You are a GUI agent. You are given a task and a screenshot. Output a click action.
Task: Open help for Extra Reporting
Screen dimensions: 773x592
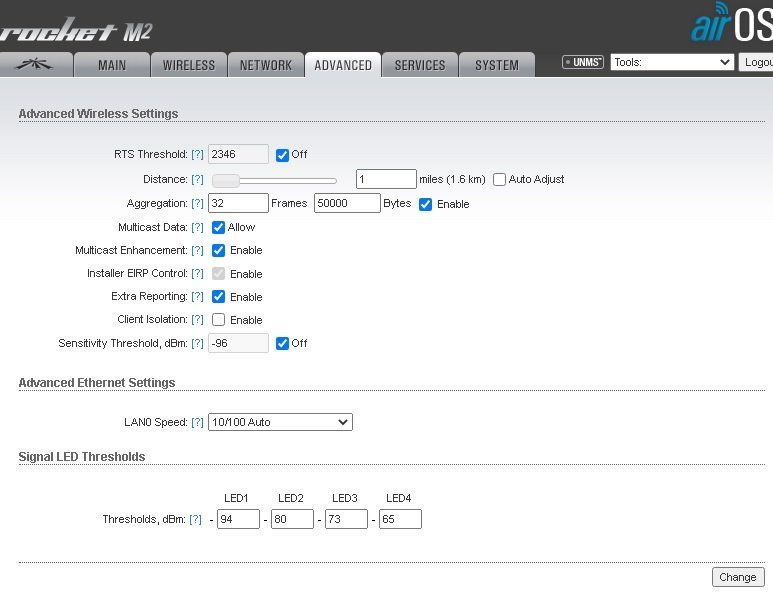[197, 296]
